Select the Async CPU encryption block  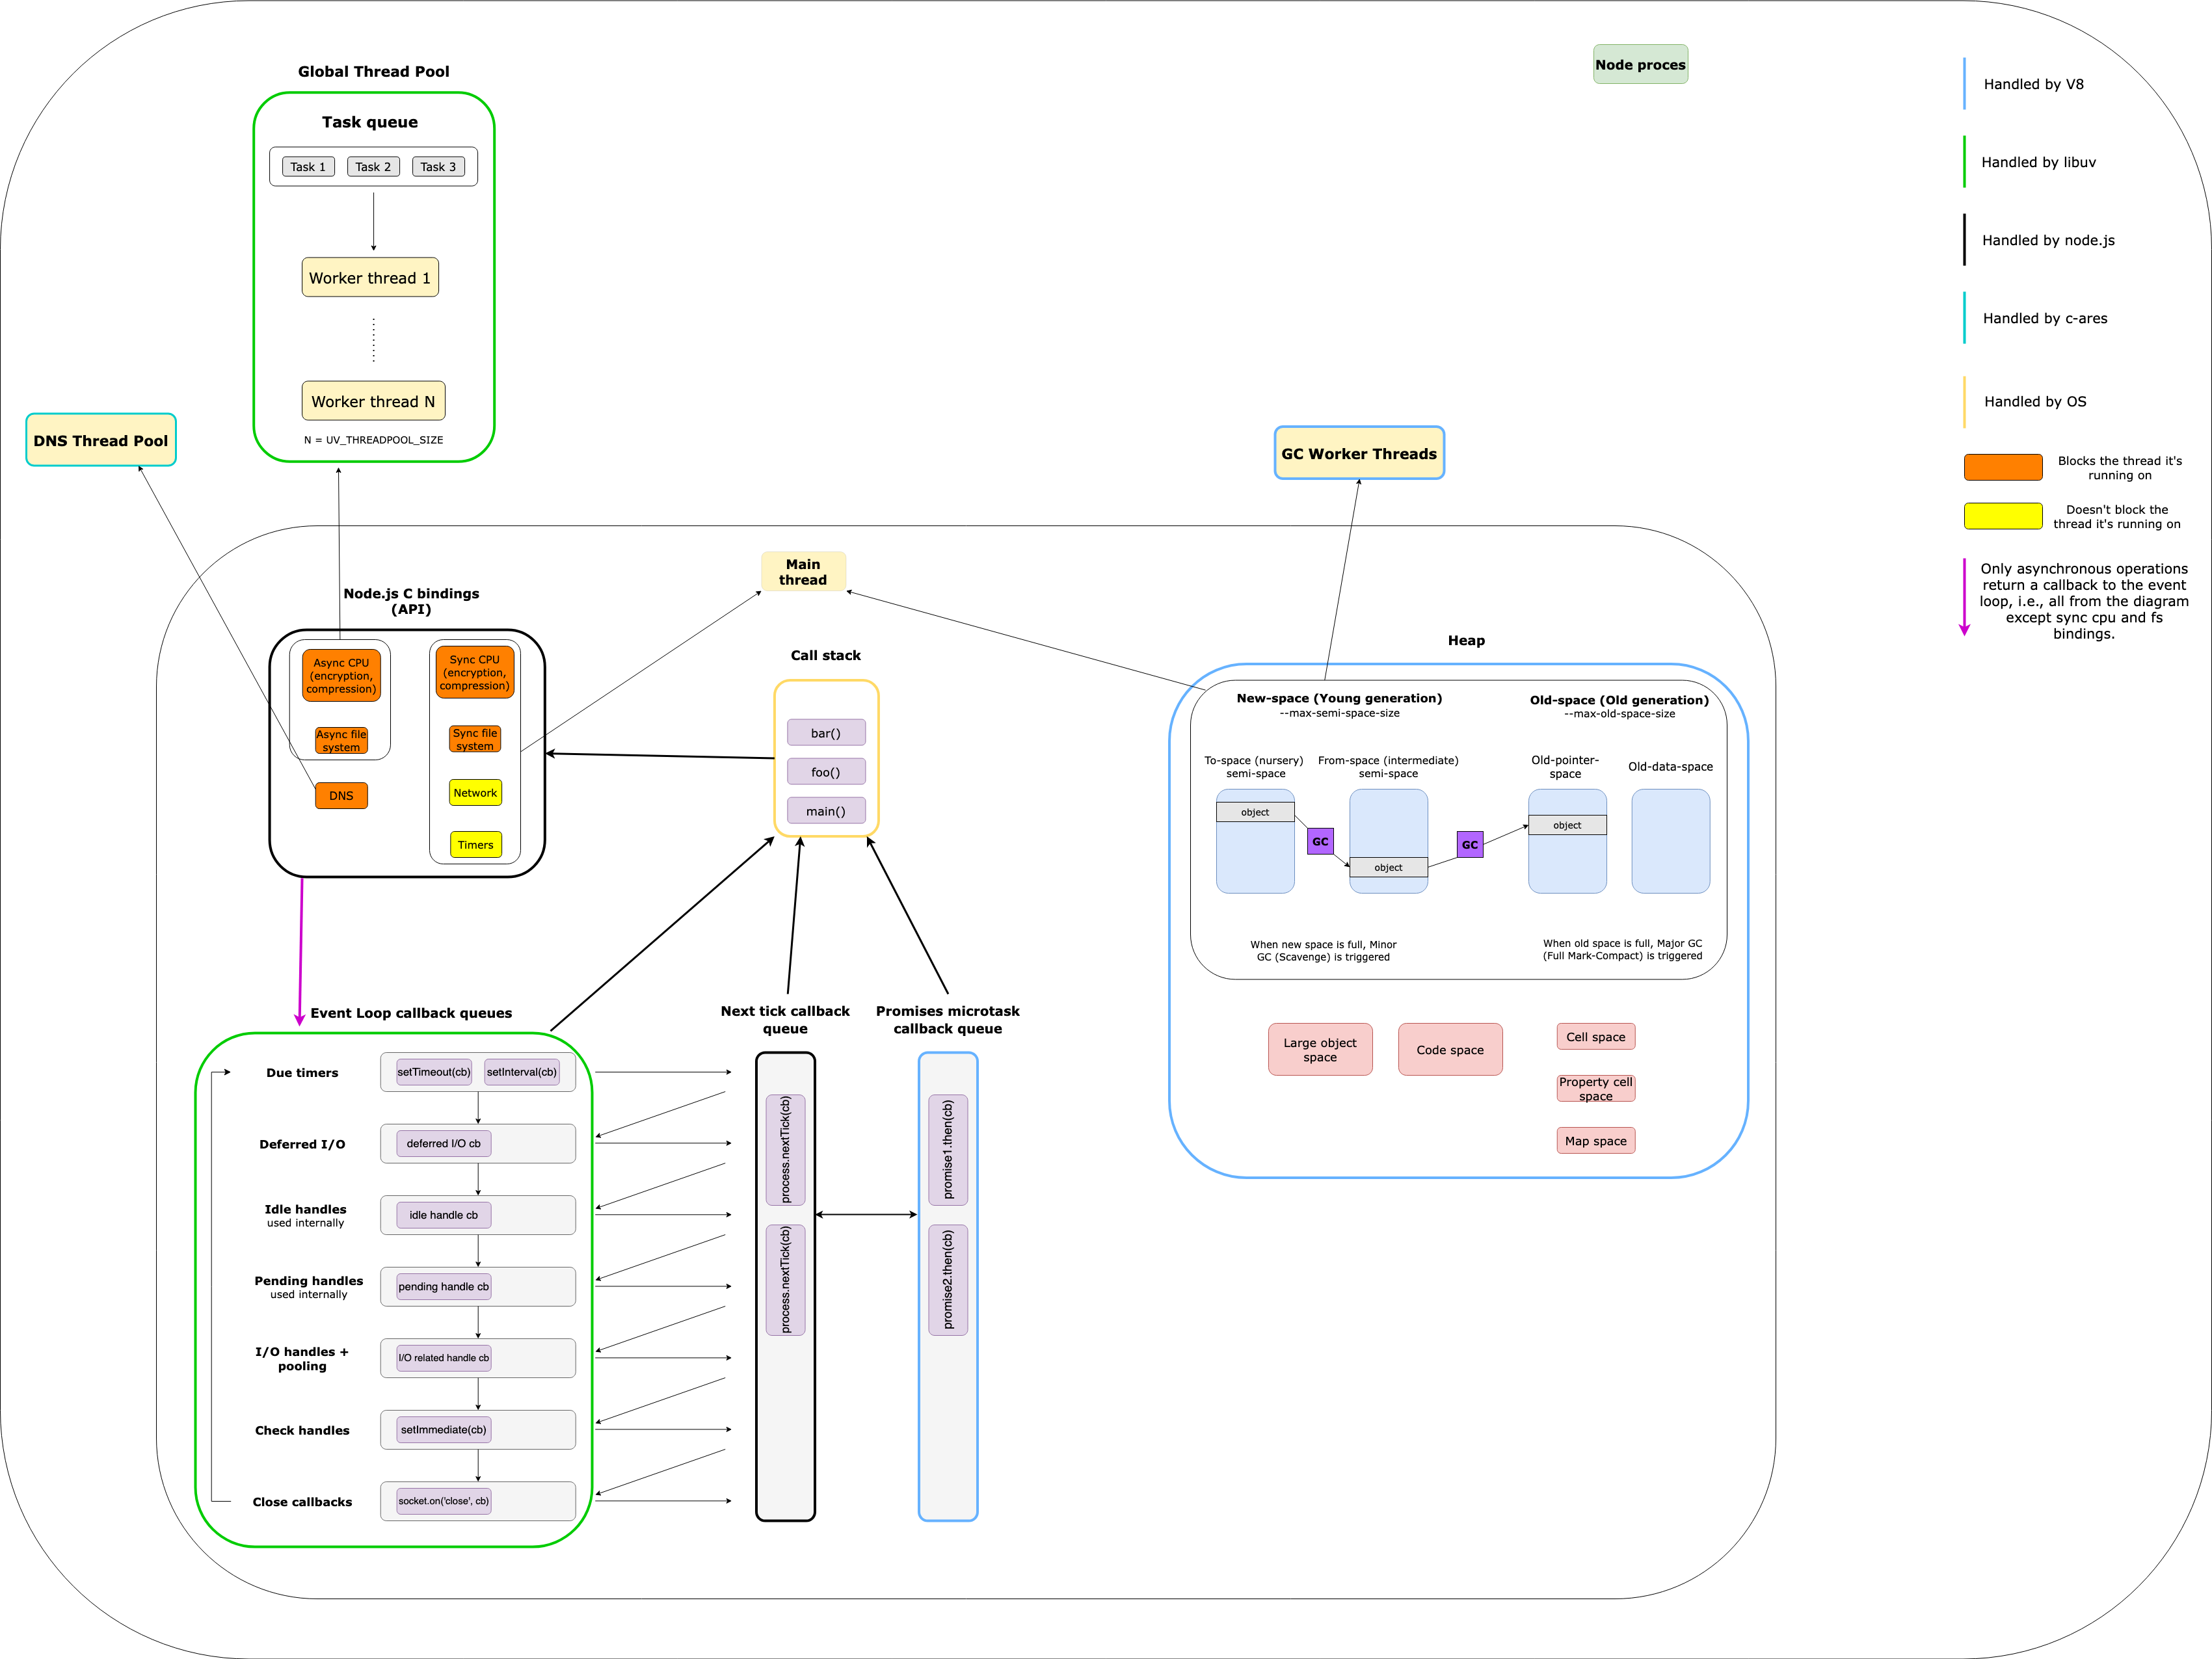pyautogui.click(x=341, y=676)
